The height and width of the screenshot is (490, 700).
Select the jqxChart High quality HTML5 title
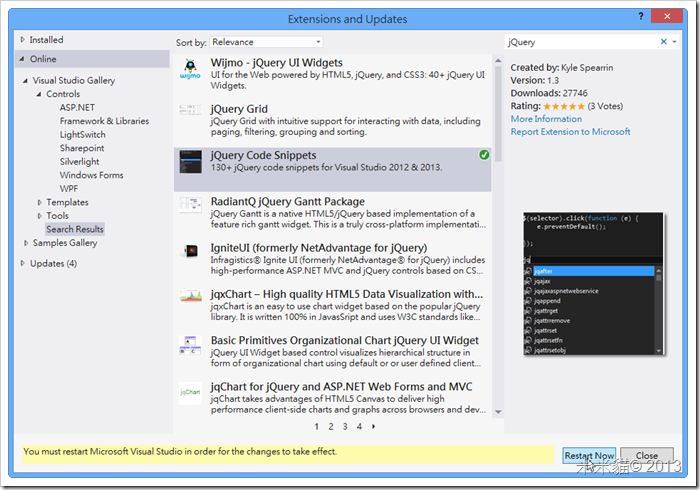coord(347,294)
